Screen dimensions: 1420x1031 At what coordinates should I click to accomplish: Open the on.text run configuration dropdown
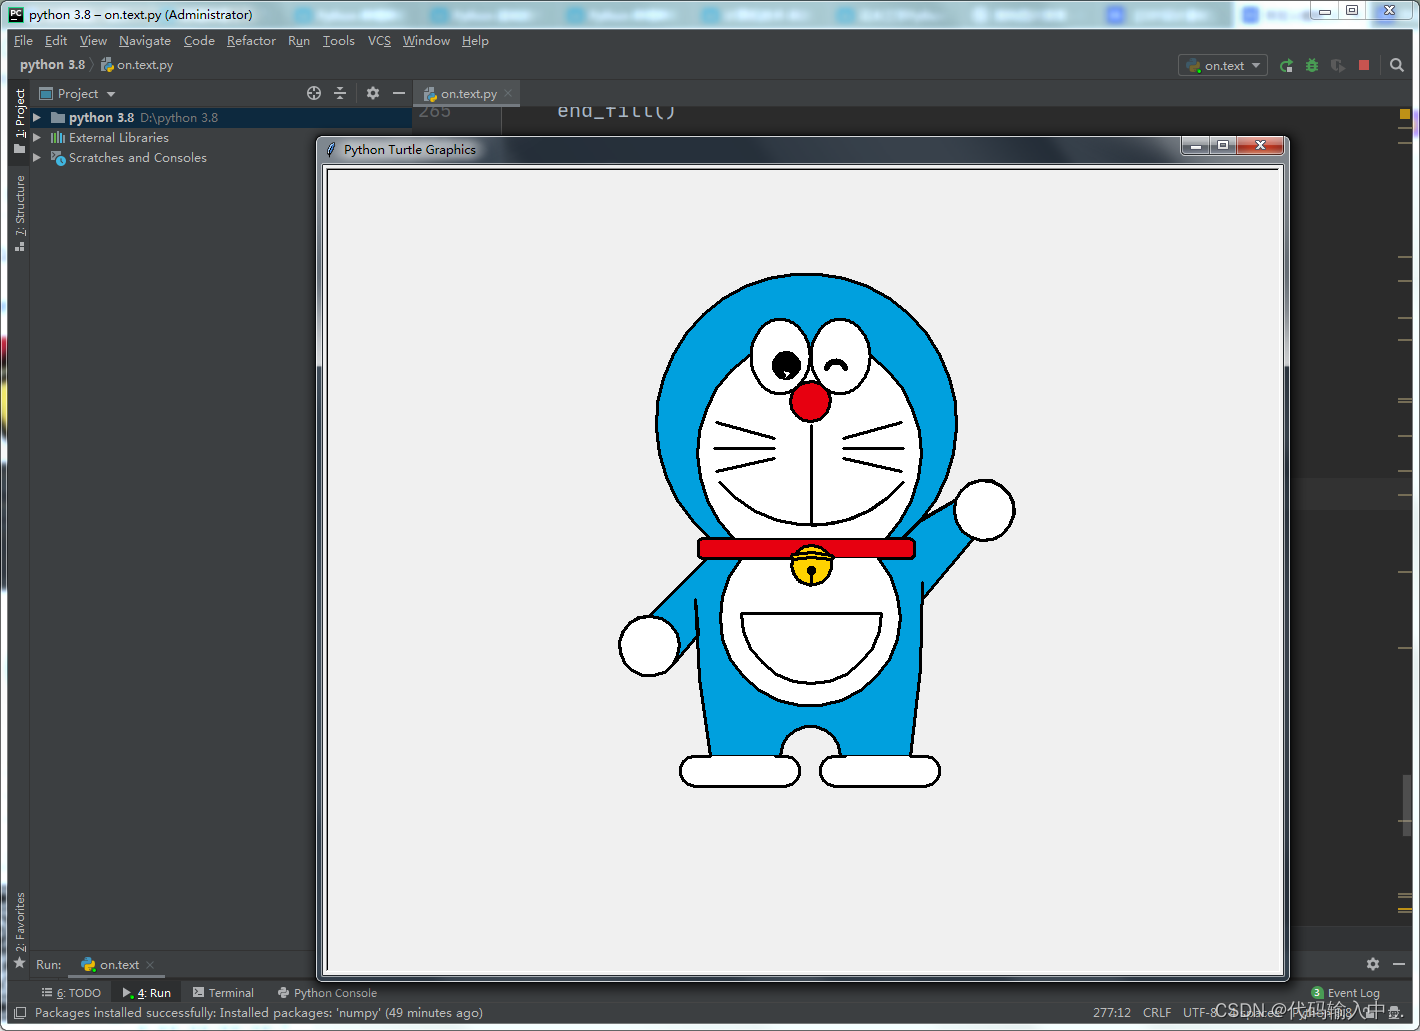tap(1223, 65)
